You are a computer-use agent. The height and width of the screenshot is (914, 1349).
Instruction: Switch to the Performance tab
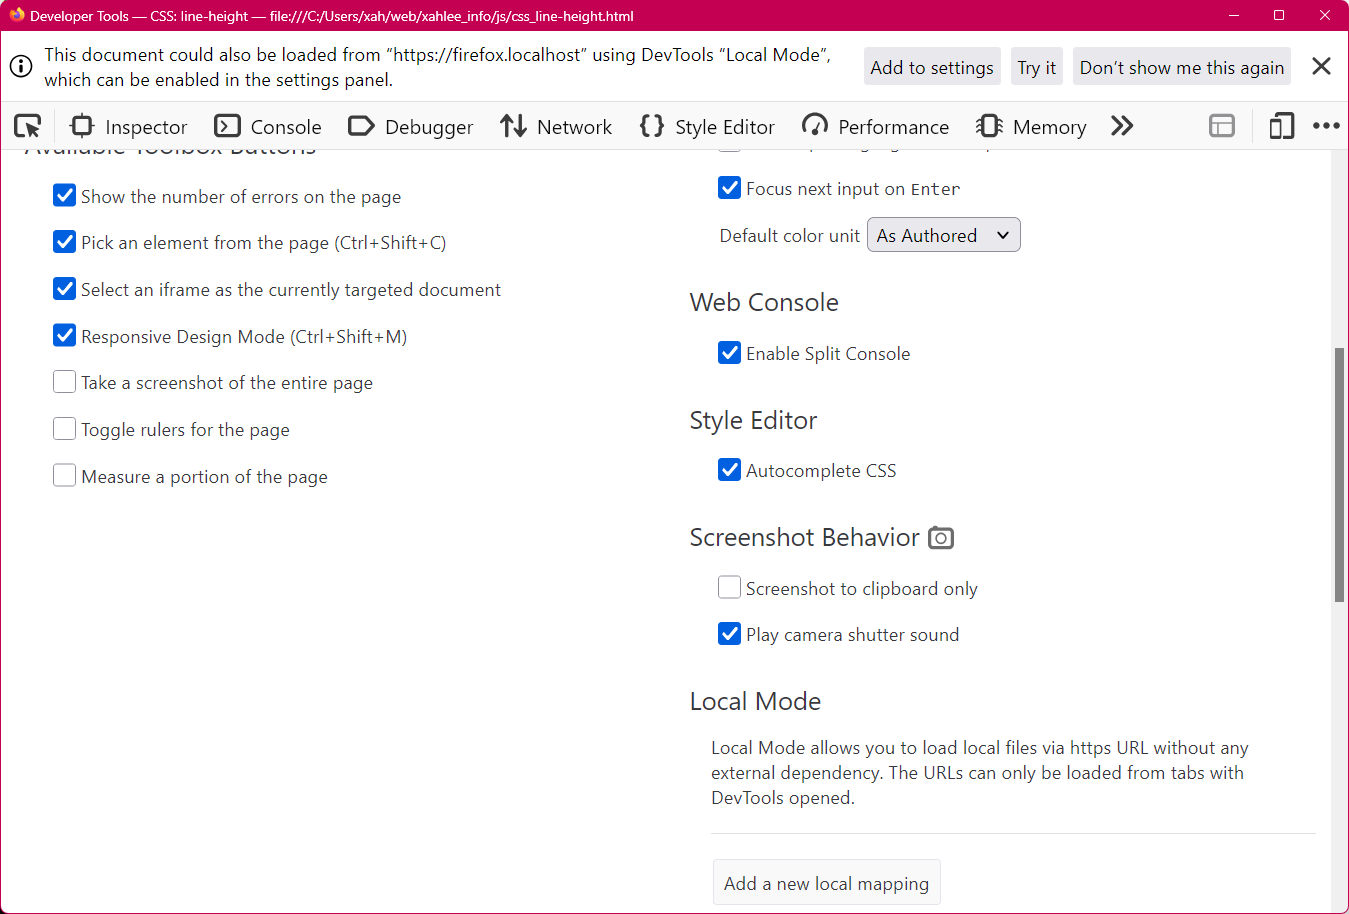coord(875,126)
